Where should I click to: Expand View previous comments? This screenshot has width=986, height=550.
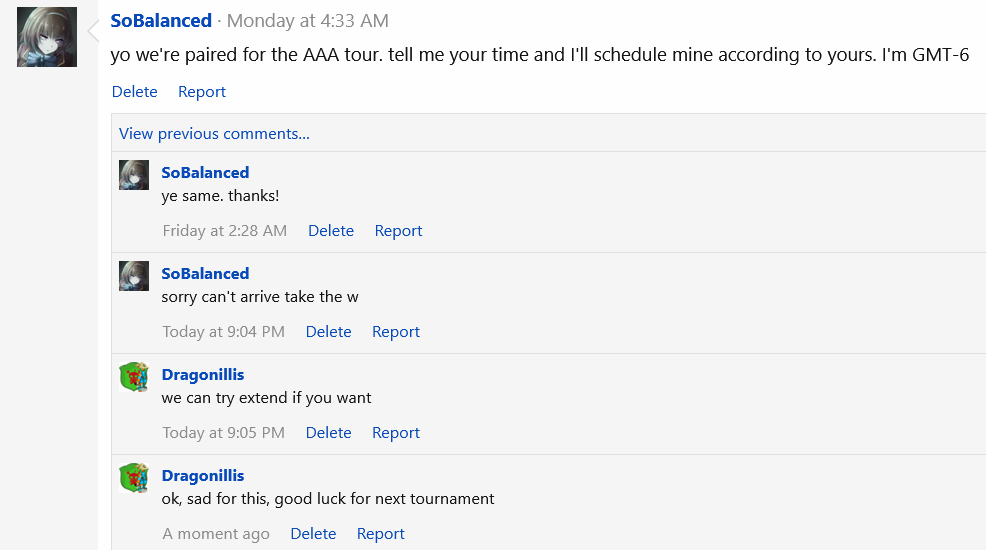point(214,134)
